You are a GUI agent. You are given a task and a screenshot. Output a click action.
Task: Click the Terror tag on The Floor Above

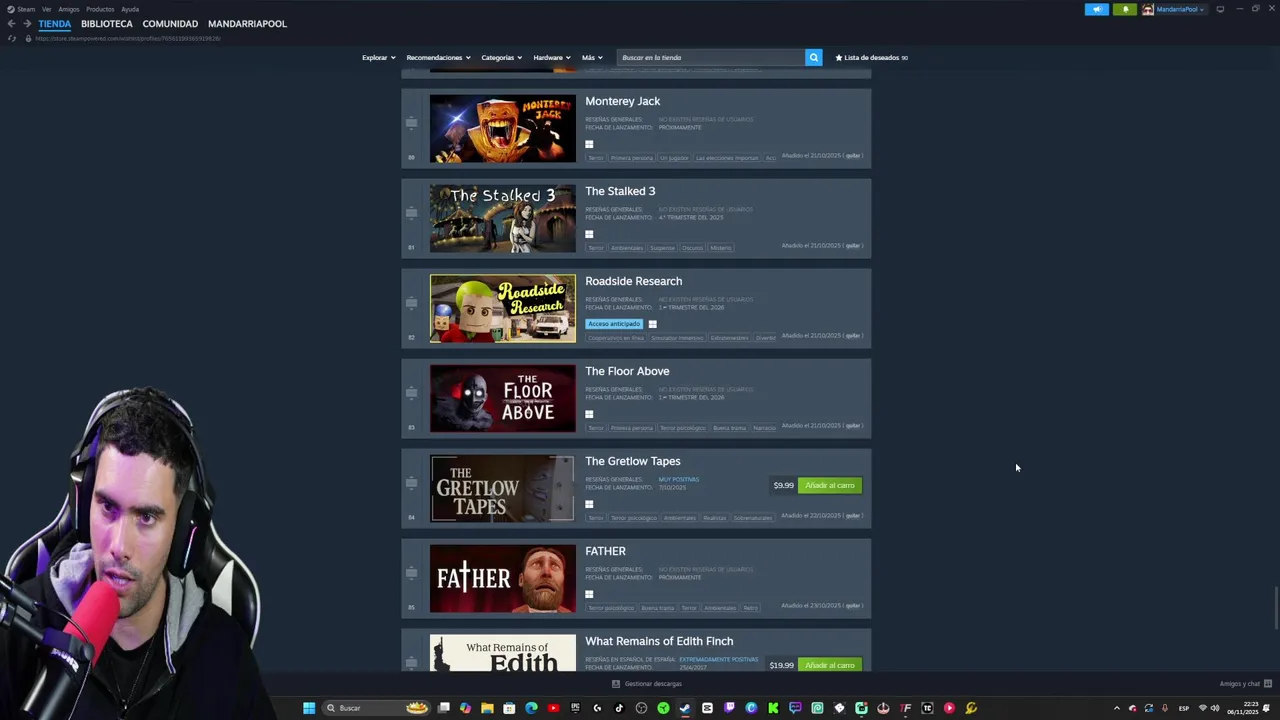point(596,428)
